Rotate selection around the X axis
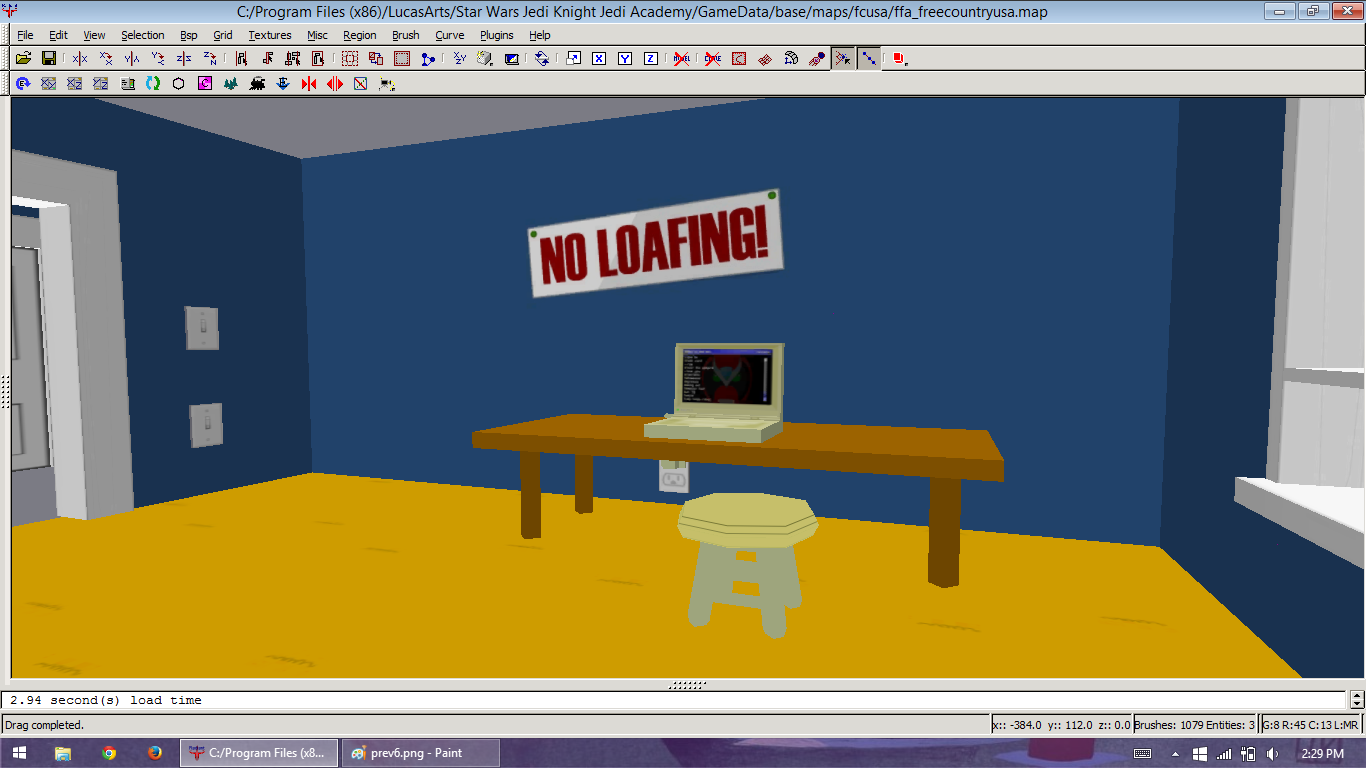 106,59
